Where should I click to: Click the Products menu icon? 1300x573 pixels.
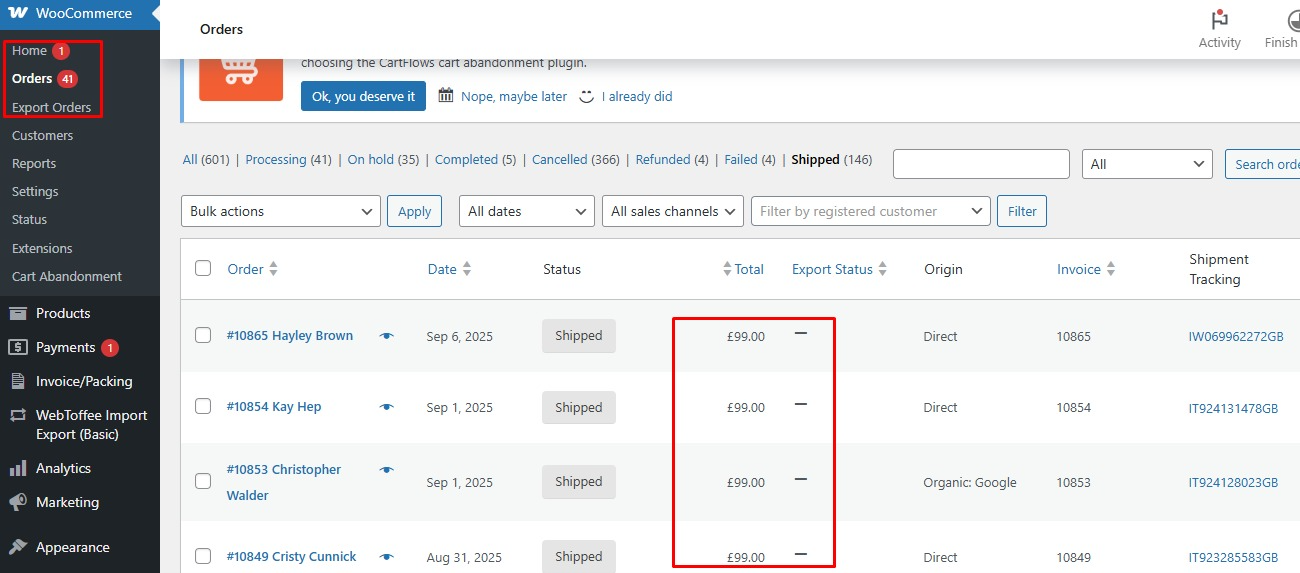tap(18, 313)
